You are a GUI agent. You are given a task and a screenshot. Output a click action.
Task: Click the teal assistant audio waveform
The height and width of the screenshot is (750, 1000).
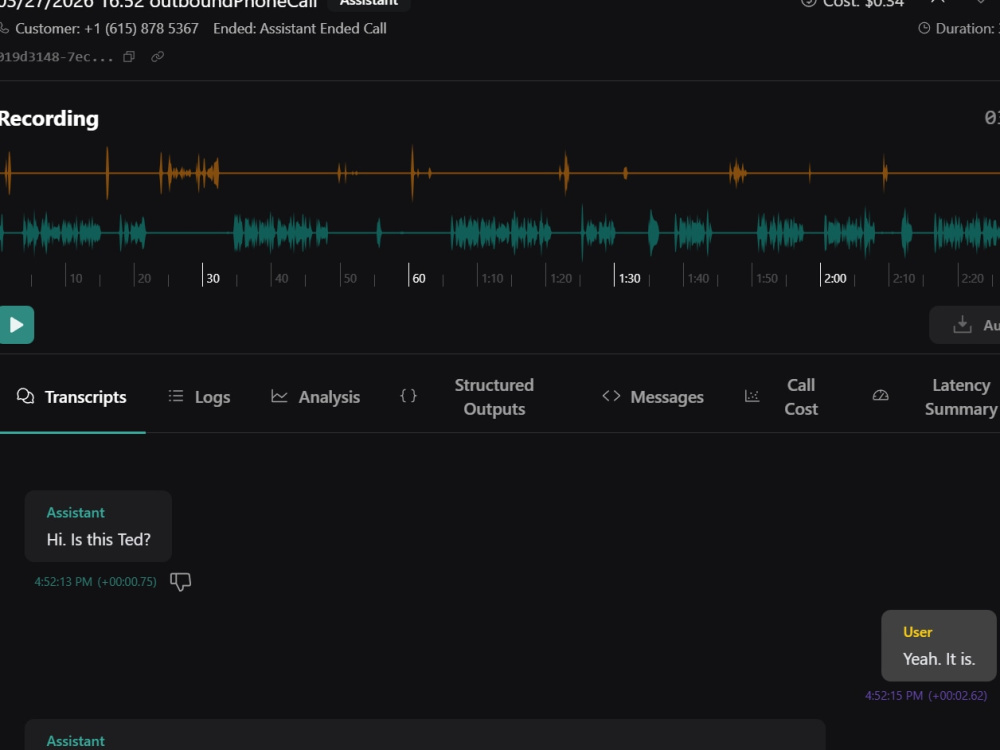pyautogui.click(x=500, y=233)
